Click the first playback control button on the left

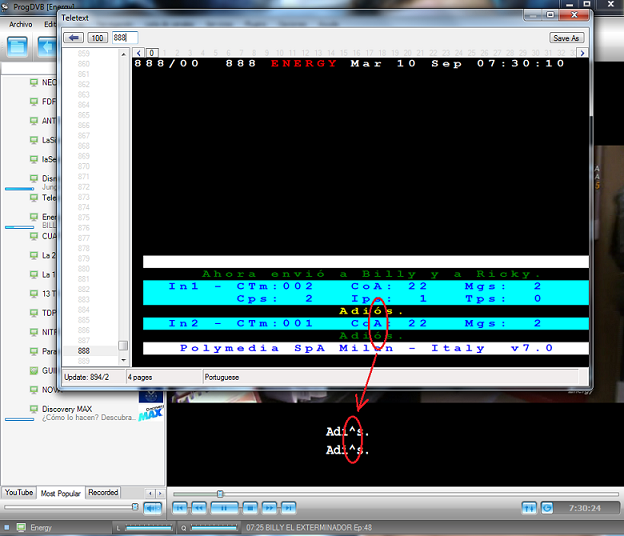(x=181, y=508)
